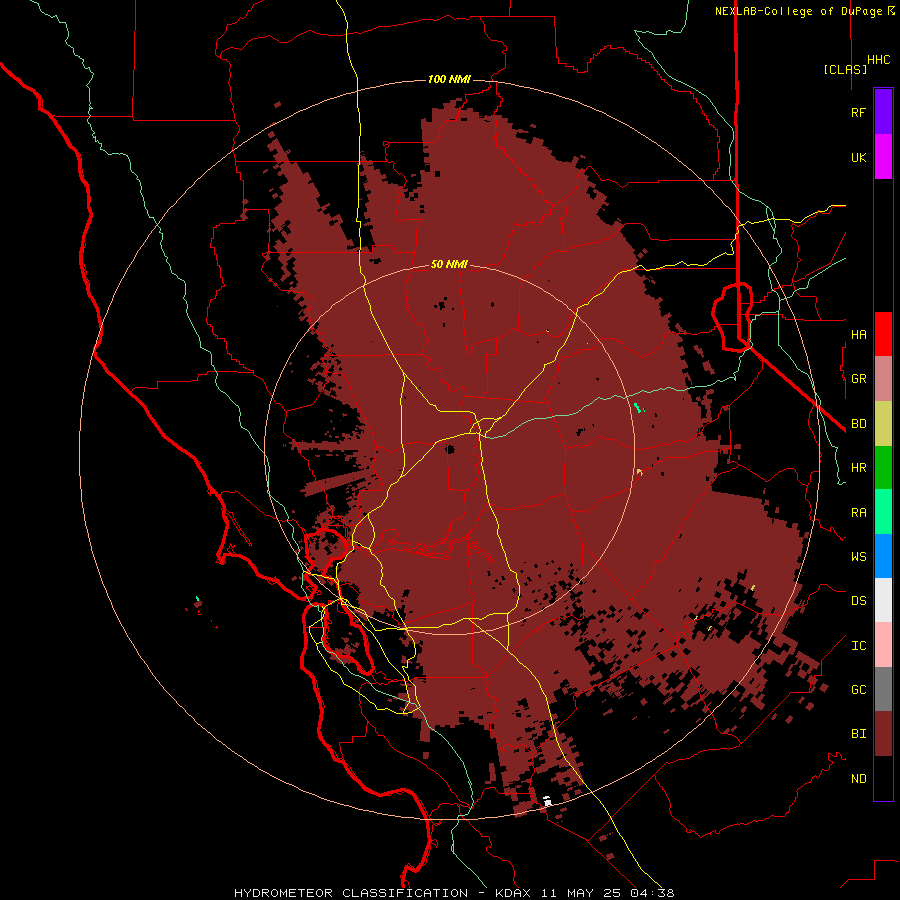Screen dimensions: 900x900
Task: Select the GC gray legend swatch
Action: point(883,689)
